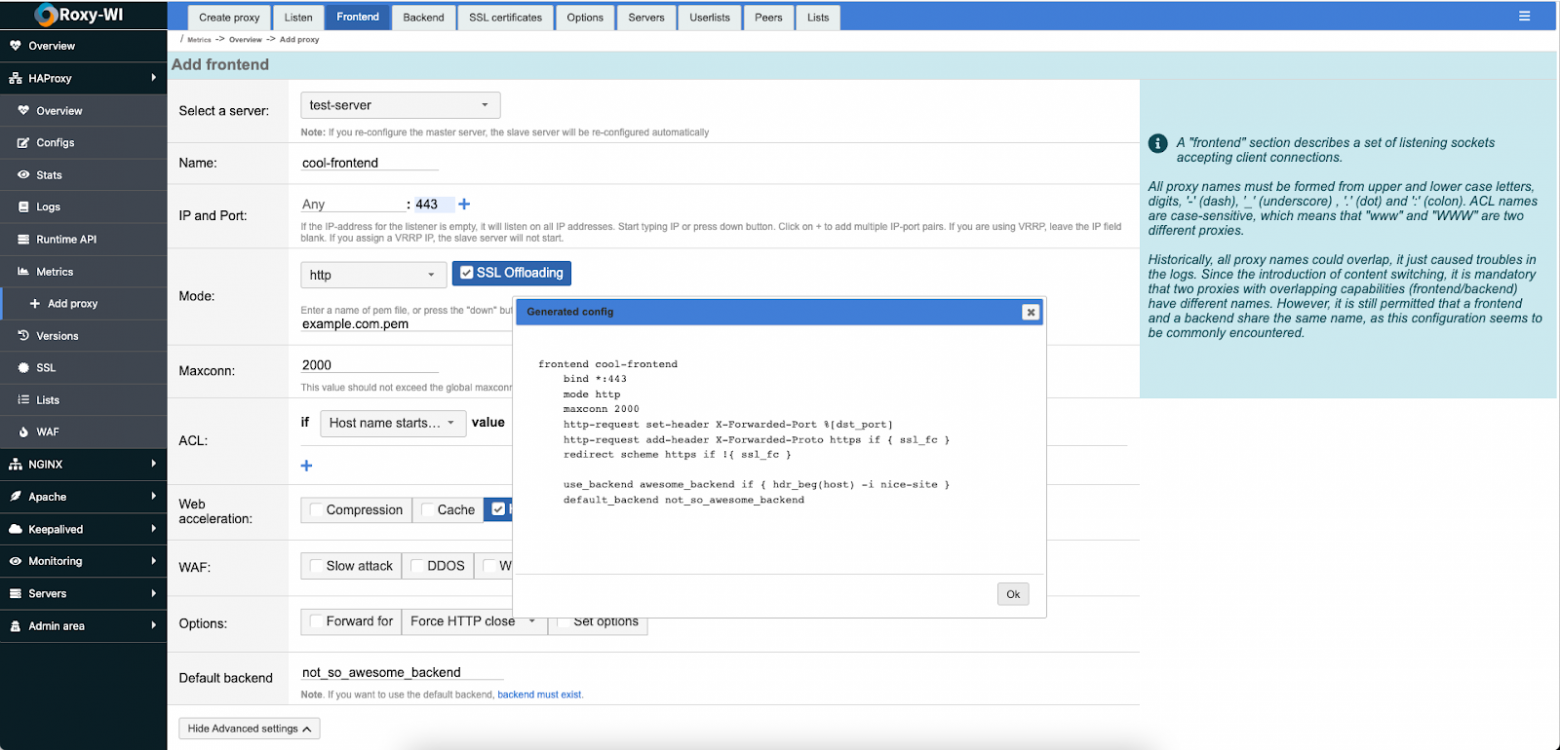Click the 'bind *:443' config line

pyautogui.click(x=595, y=379)
